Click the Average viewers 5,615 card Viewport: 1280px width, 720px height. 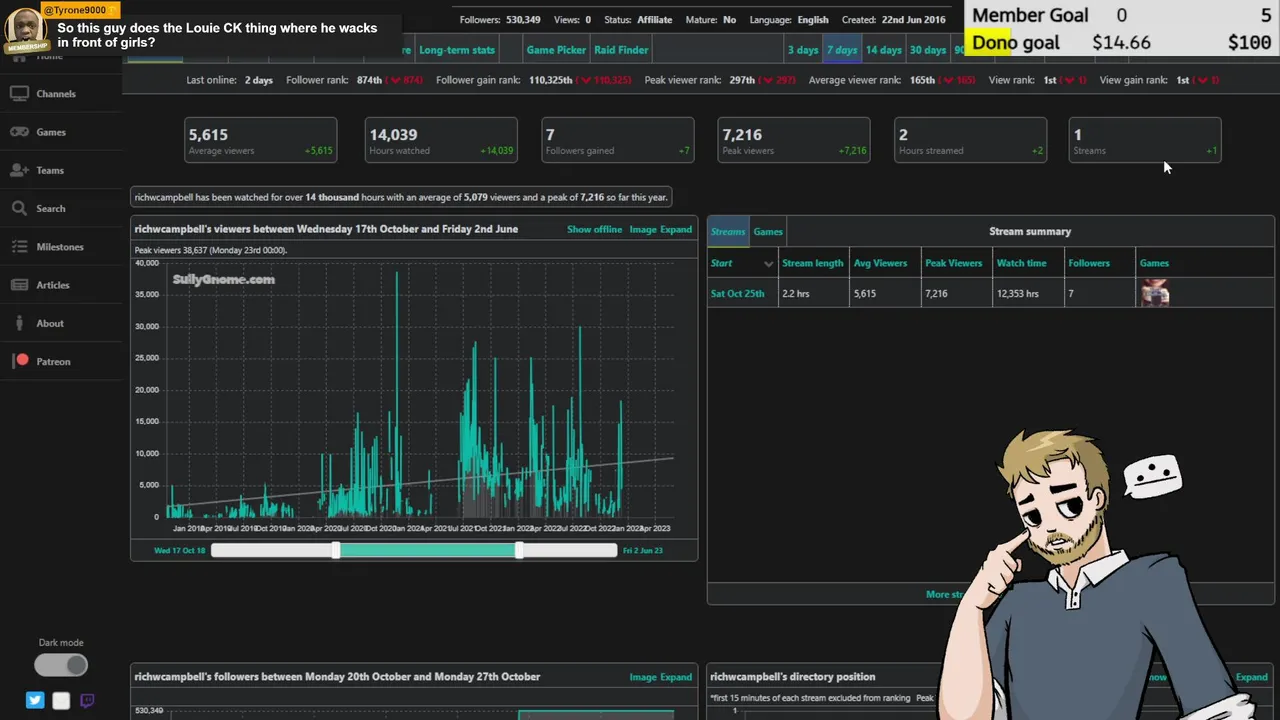(261, 140)
